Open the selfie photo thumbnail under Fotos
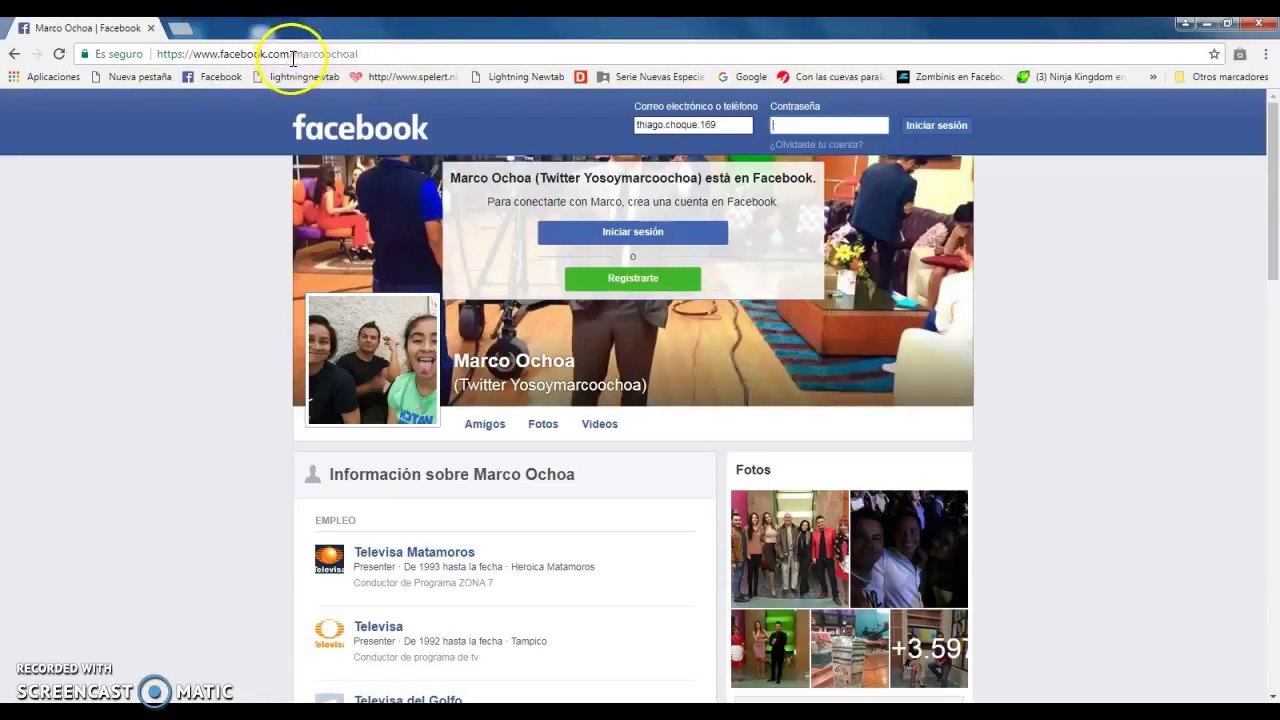This screenshot has width=1280, height=720. click(x=909, y=548)
